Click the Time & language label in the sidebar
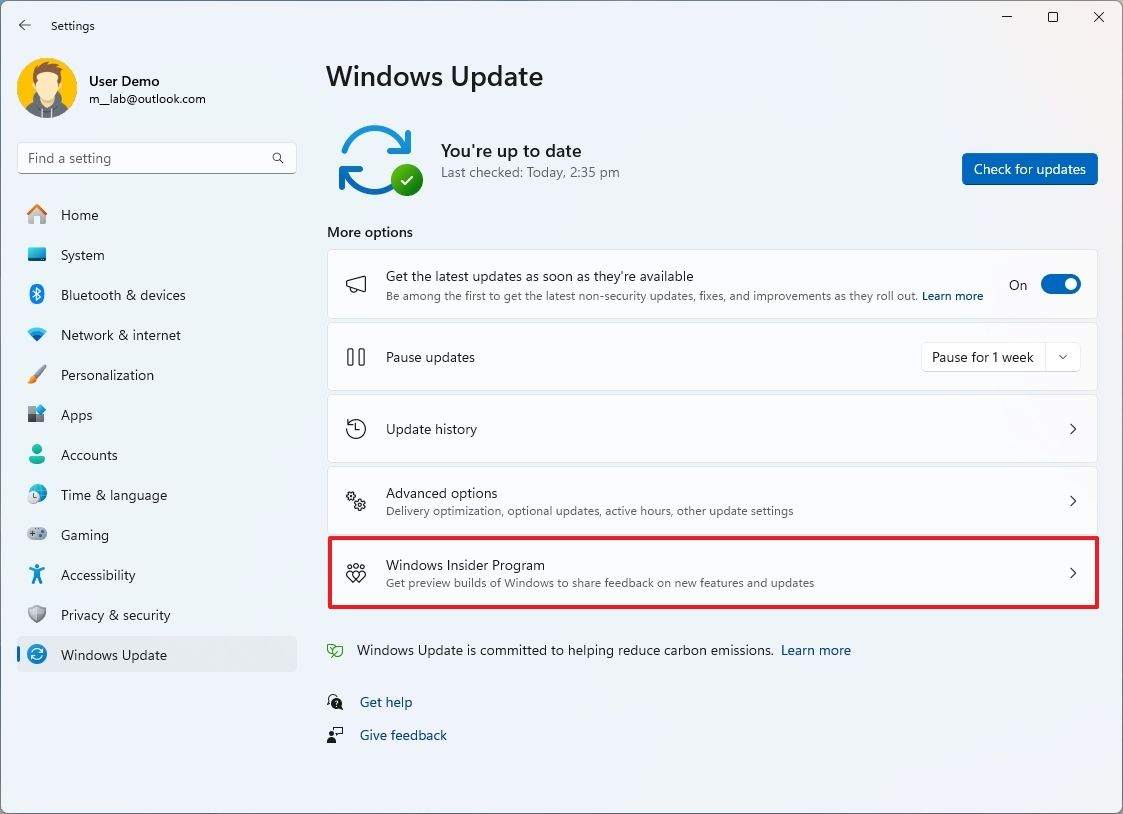1123x814 pixels. tap(114, 495)
